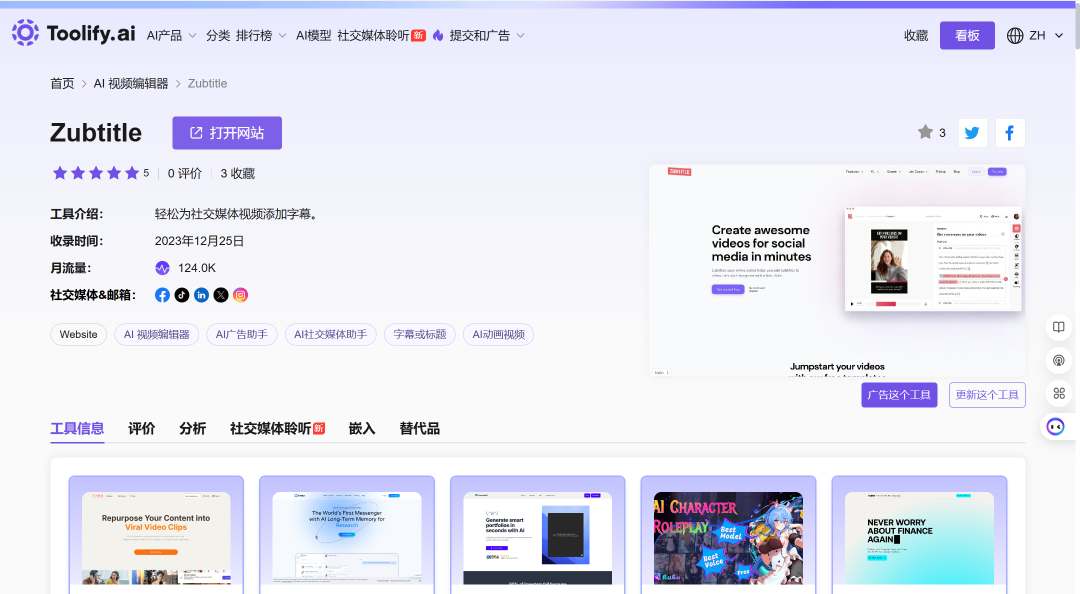Switch to the 评价 tab
Screen dimensions: 1080x594
coord(142,429)
